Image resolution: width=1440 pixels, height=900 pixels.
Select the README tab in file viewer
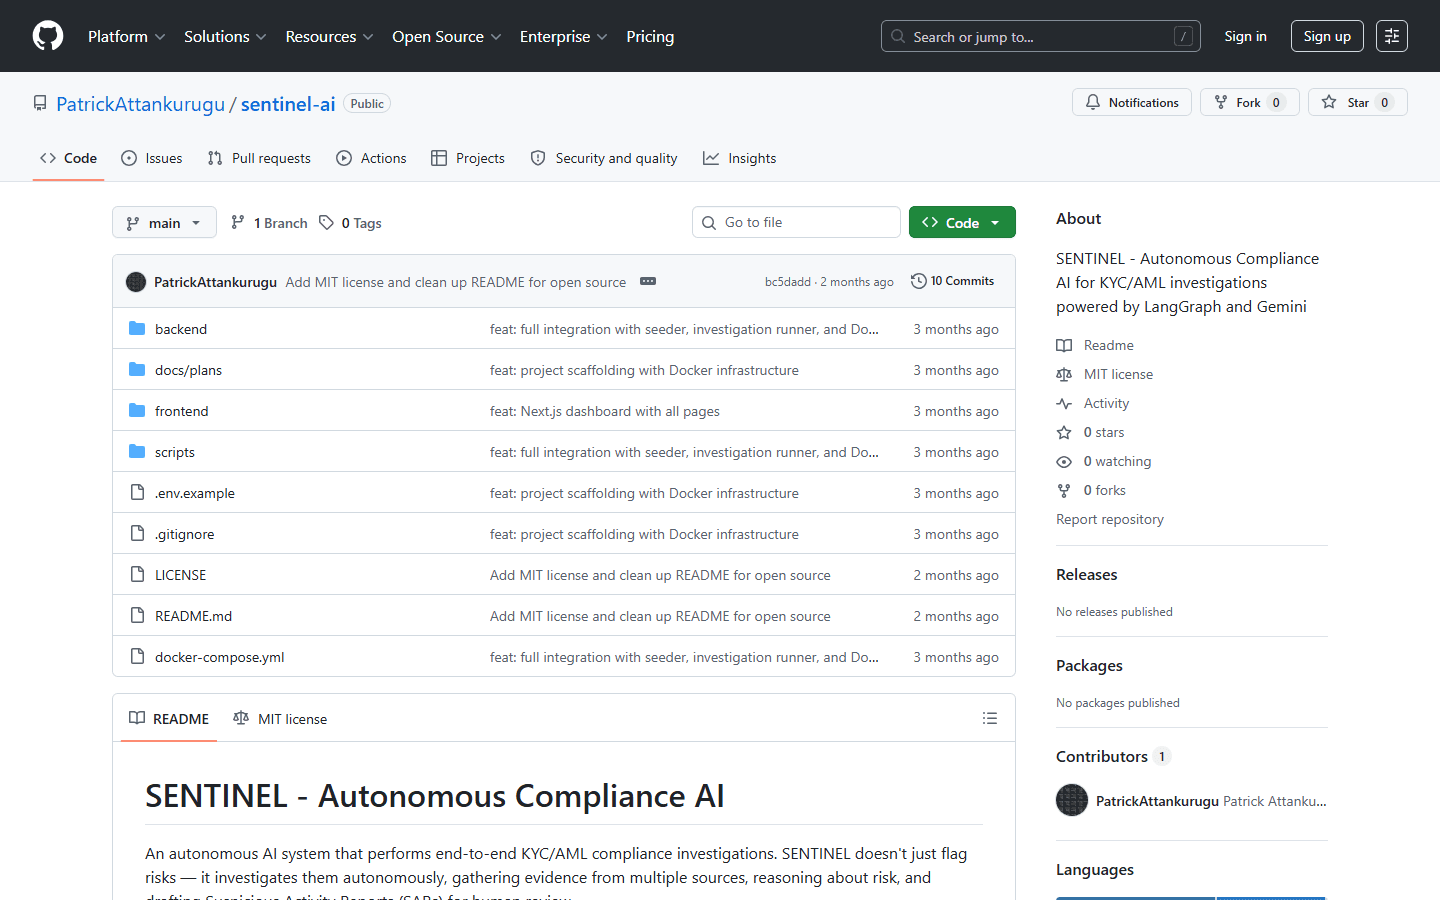click(169, 718)
